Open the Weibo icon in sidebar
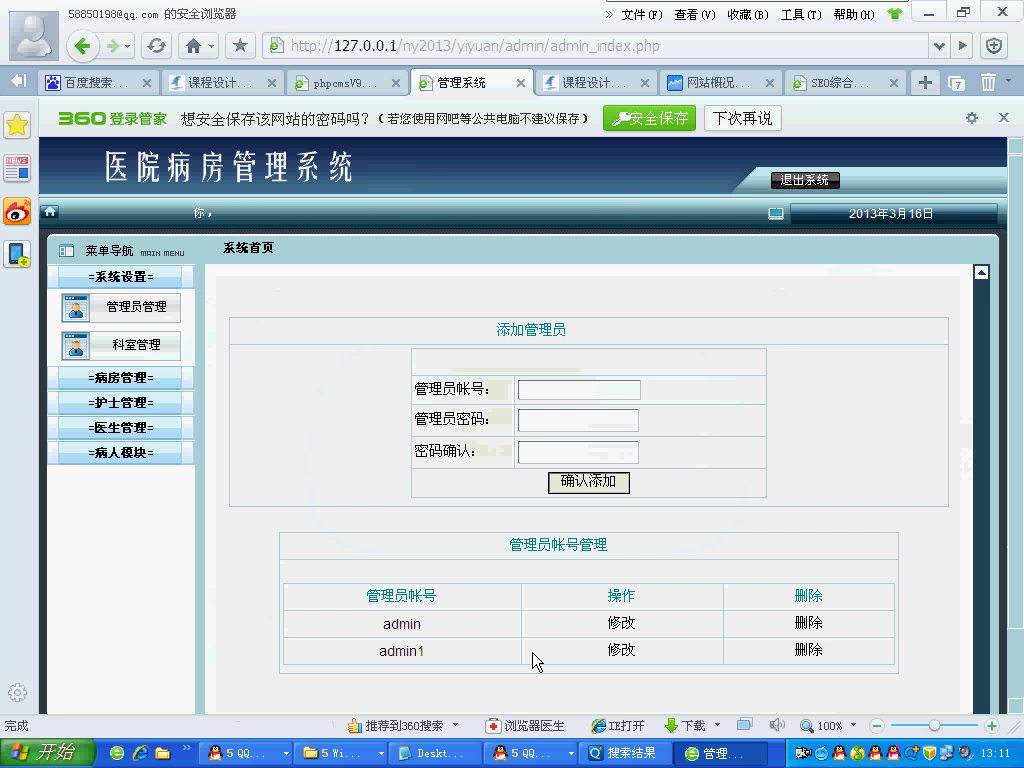Image resolution: width=1024 pixels, height=768 pixels. pos(17,212)
